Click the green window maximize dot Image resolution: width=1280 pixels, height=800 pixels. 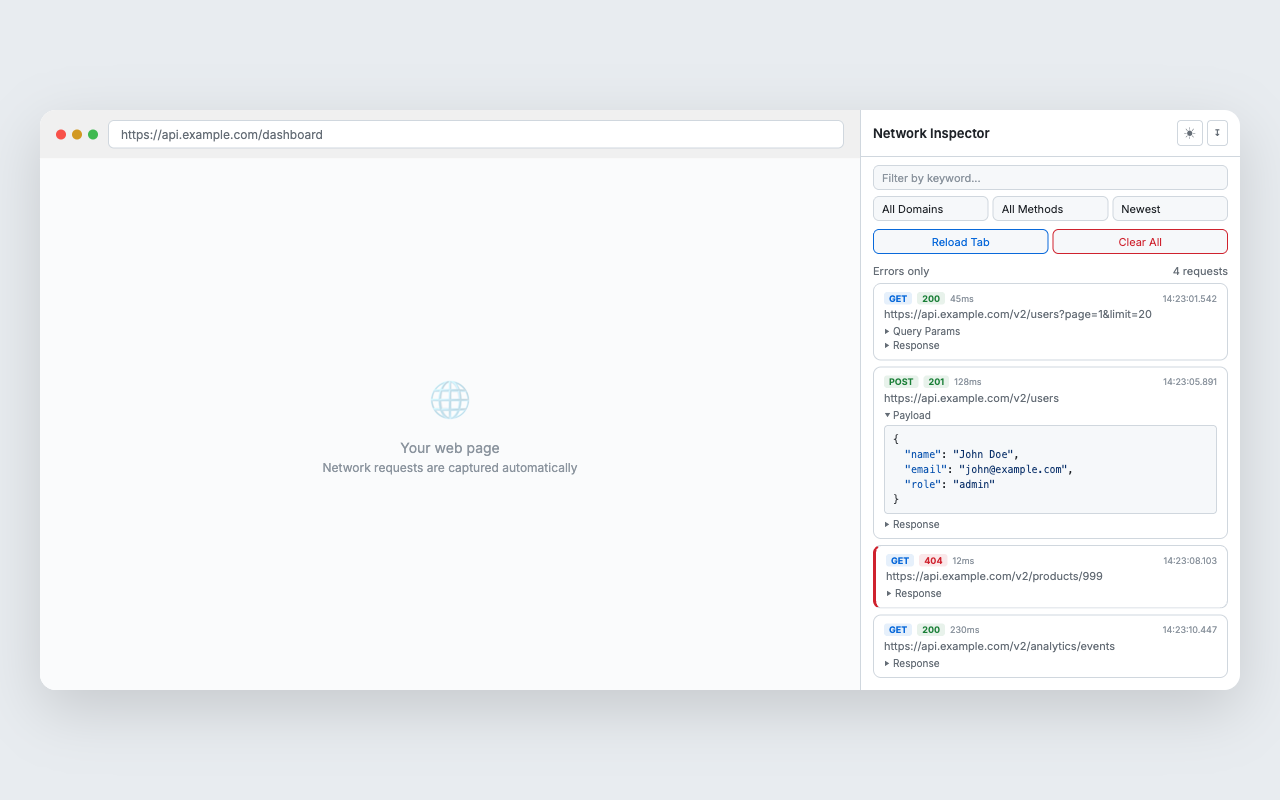pyautogui.click(x=93, y=134)
